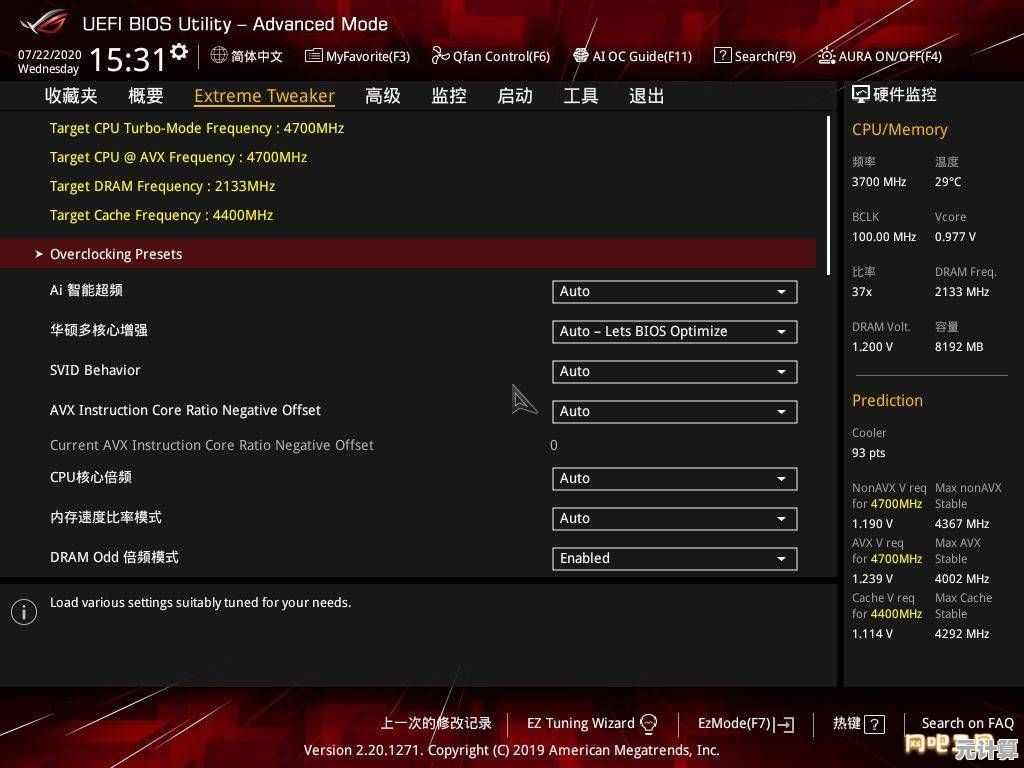Click the settings gear beside the clock
Viewport: 1024px width, 768px height.
coord(179,52)
